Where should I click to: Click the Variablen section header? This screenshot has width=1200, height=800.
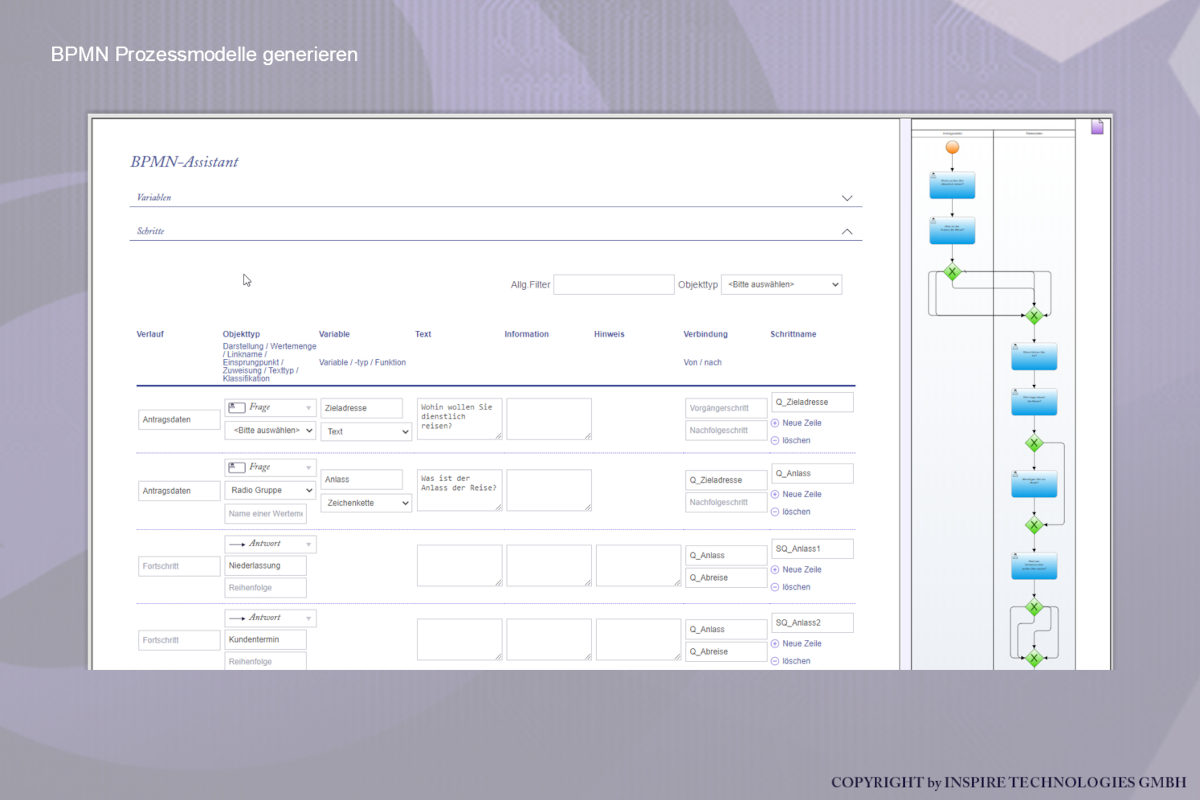pyautogui.click(x=495, y=198)
